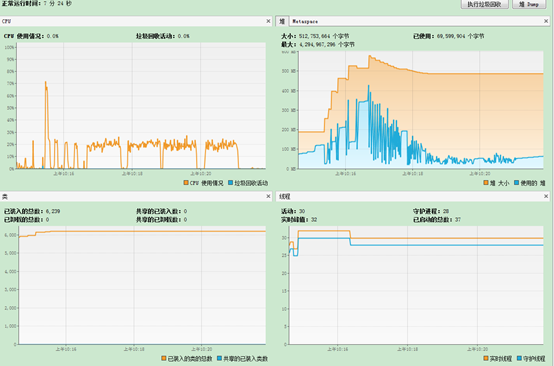Click the 上午10:18 time label under CPU chart
The width and height of the screenshot is (554, 366).
click(132, 173)
